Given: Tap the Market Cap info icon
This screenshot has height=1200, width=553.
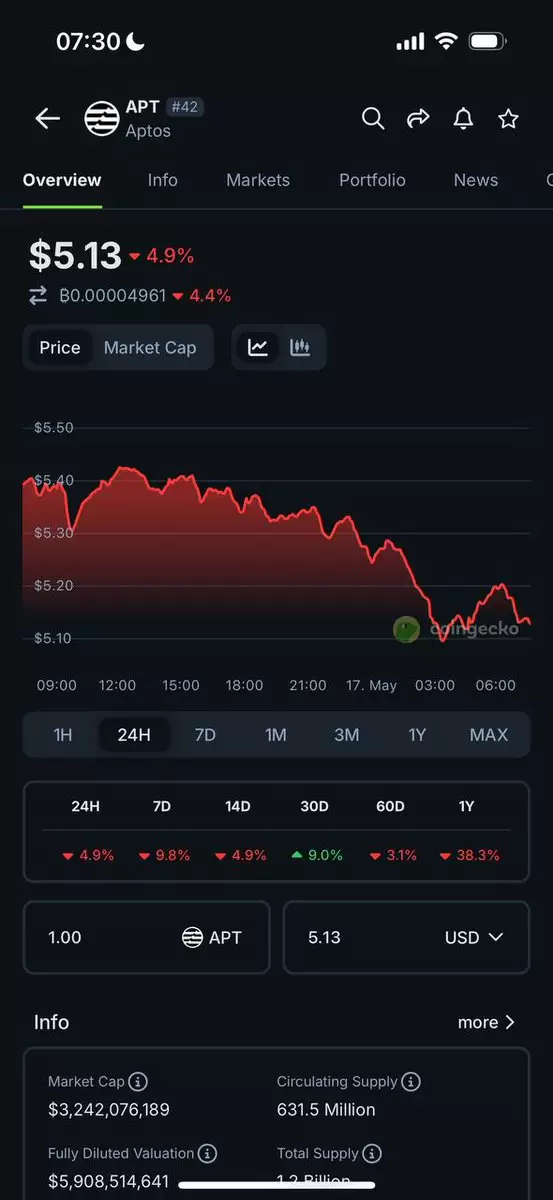Looking at the screenshot, I should pos(139,1082).
